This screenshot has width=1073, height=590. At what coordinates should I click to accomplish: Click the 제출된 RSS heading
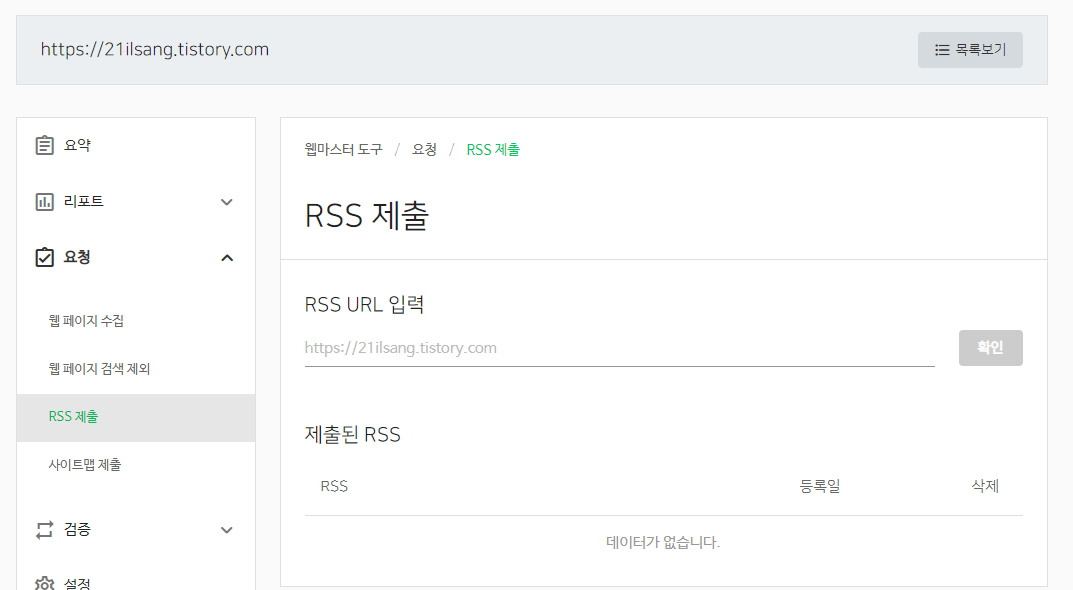click(x=352, y=435)
